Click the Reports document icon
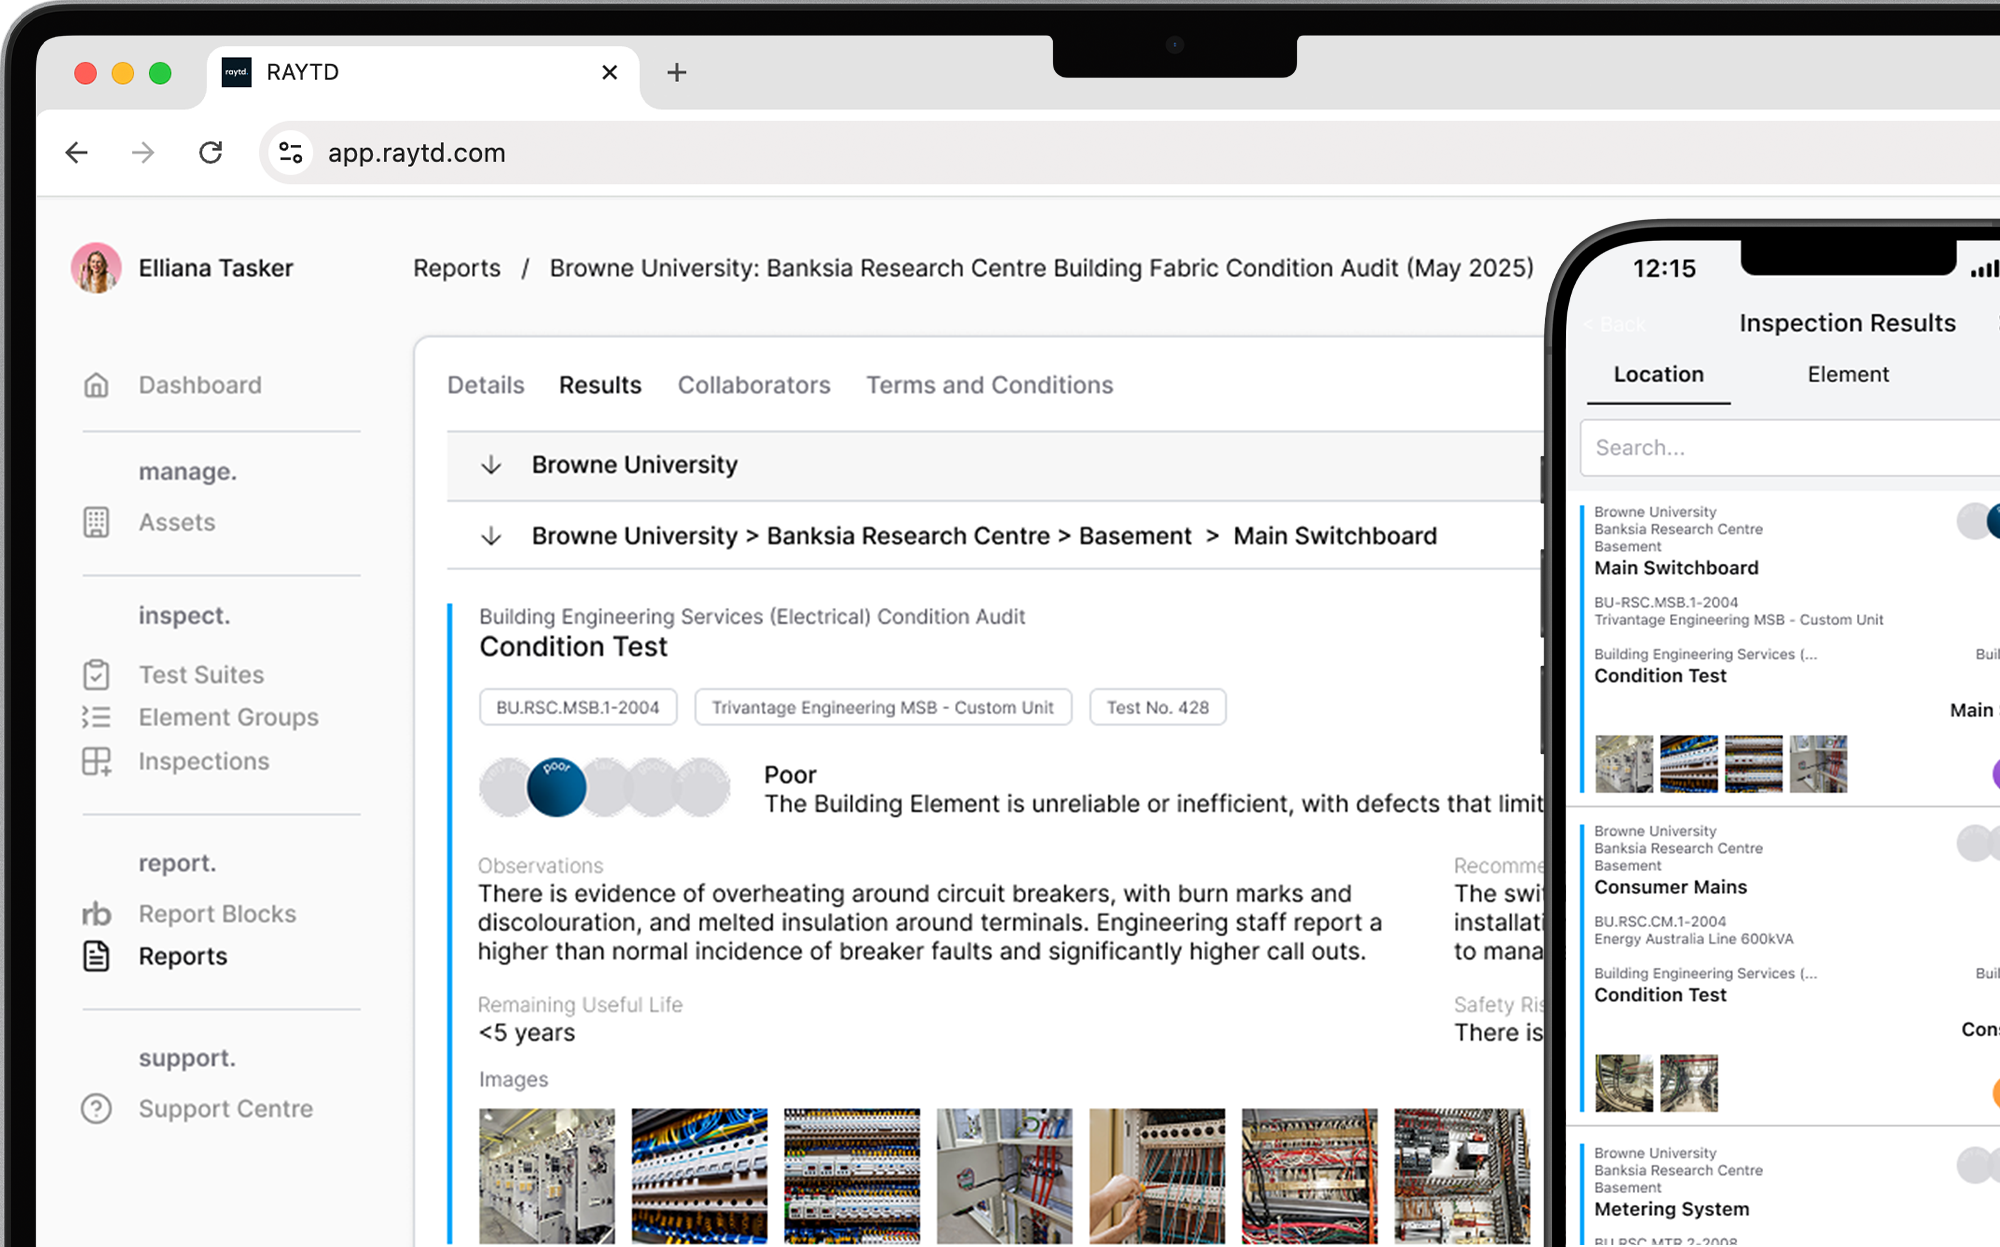The width and height of the screenshot is (2000, 1247). [x=96, y=956]
